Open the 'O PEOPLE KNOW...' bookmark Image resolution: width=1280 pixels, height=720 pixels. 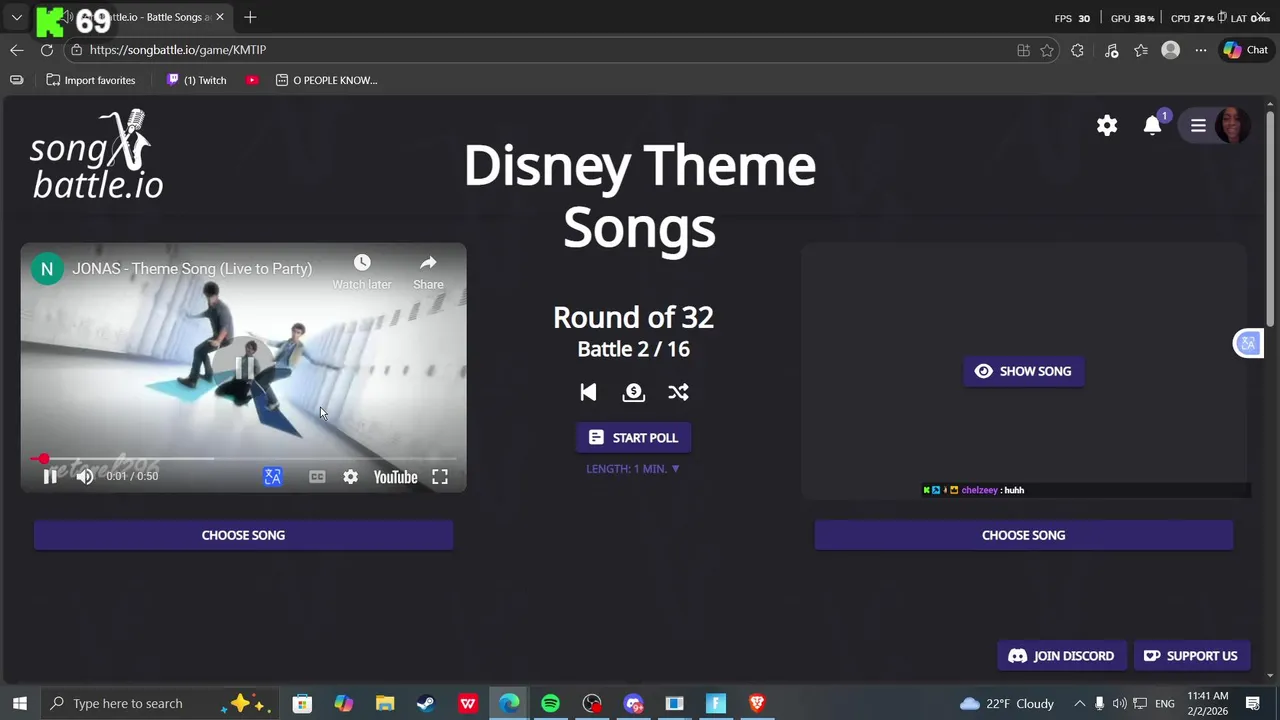pyautogui.click(x=327, y=80)
